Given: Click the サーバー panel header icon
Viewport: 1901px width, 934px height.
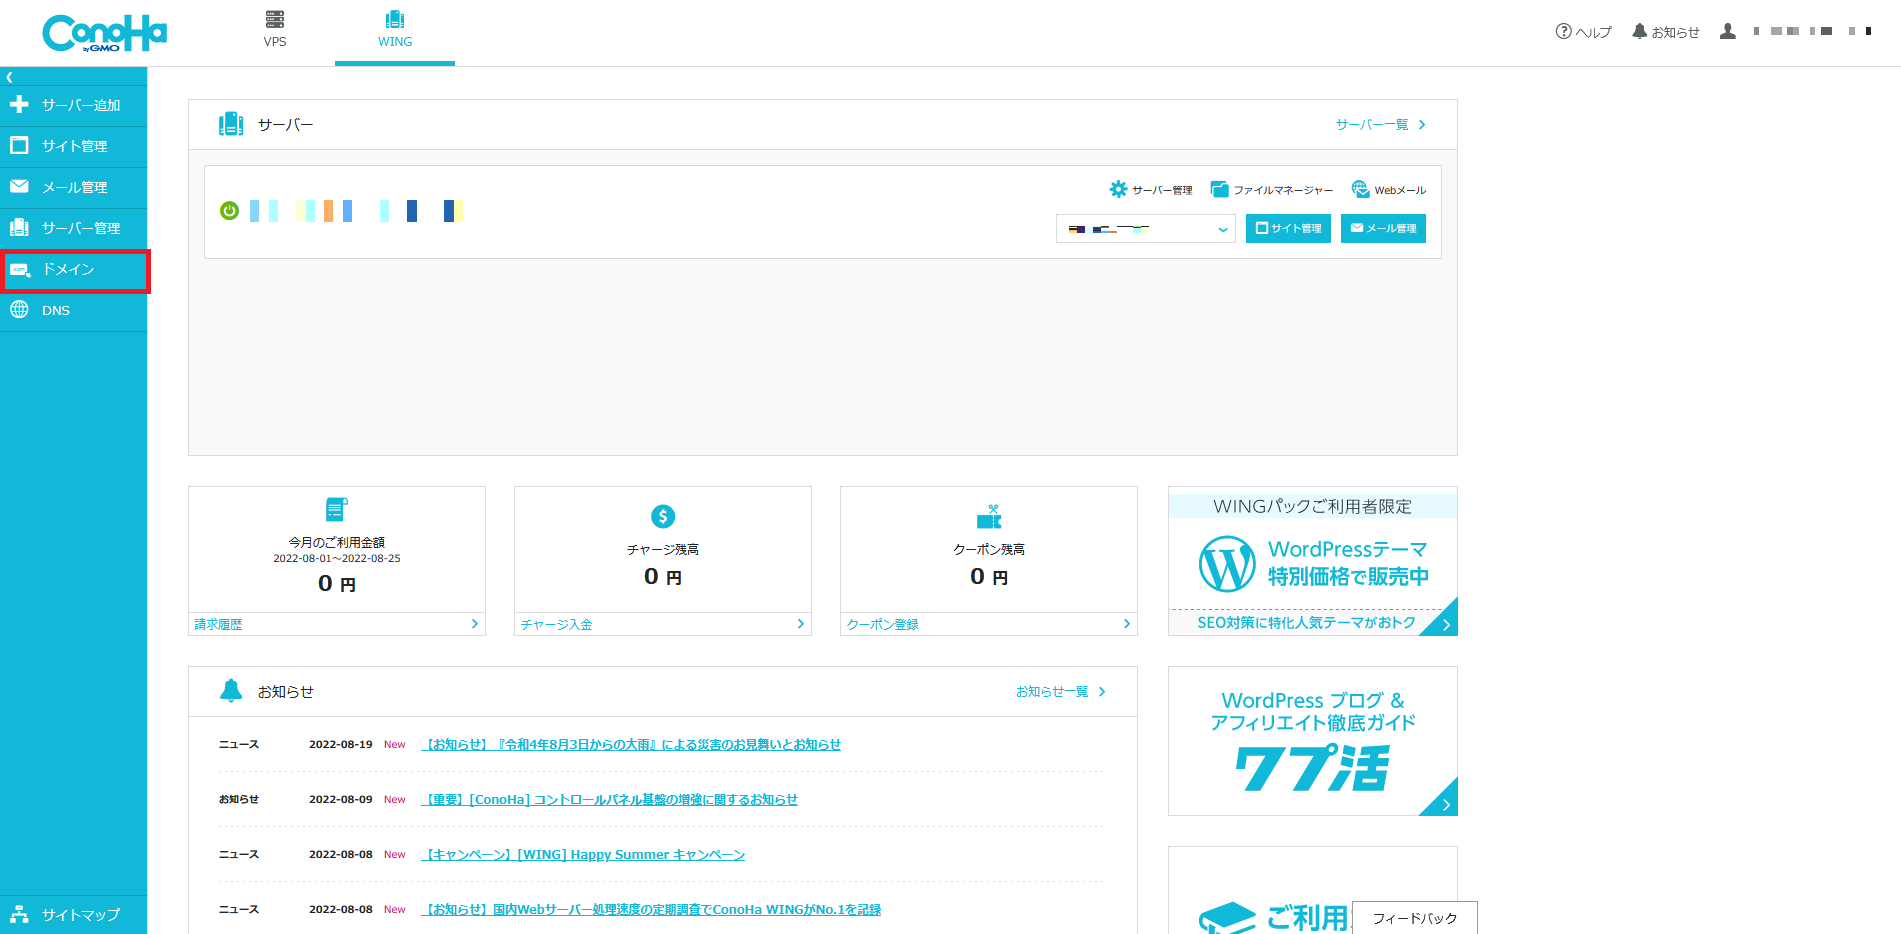Looking at the screenshot, I should [x=231, y=124].
